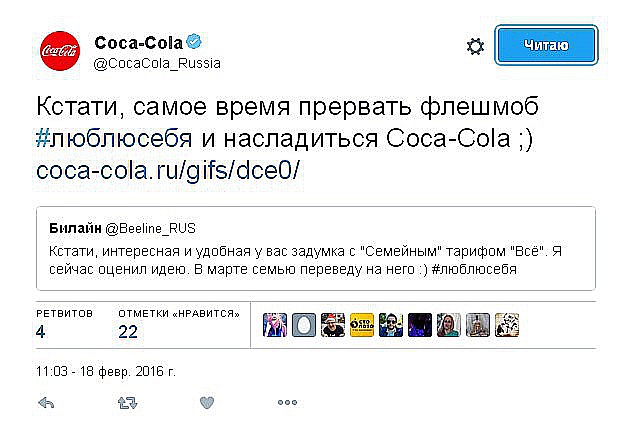The width and height of the screenshot is (632, 440).
Task: Click the yellow radio logo avatar
Action: 362,324
